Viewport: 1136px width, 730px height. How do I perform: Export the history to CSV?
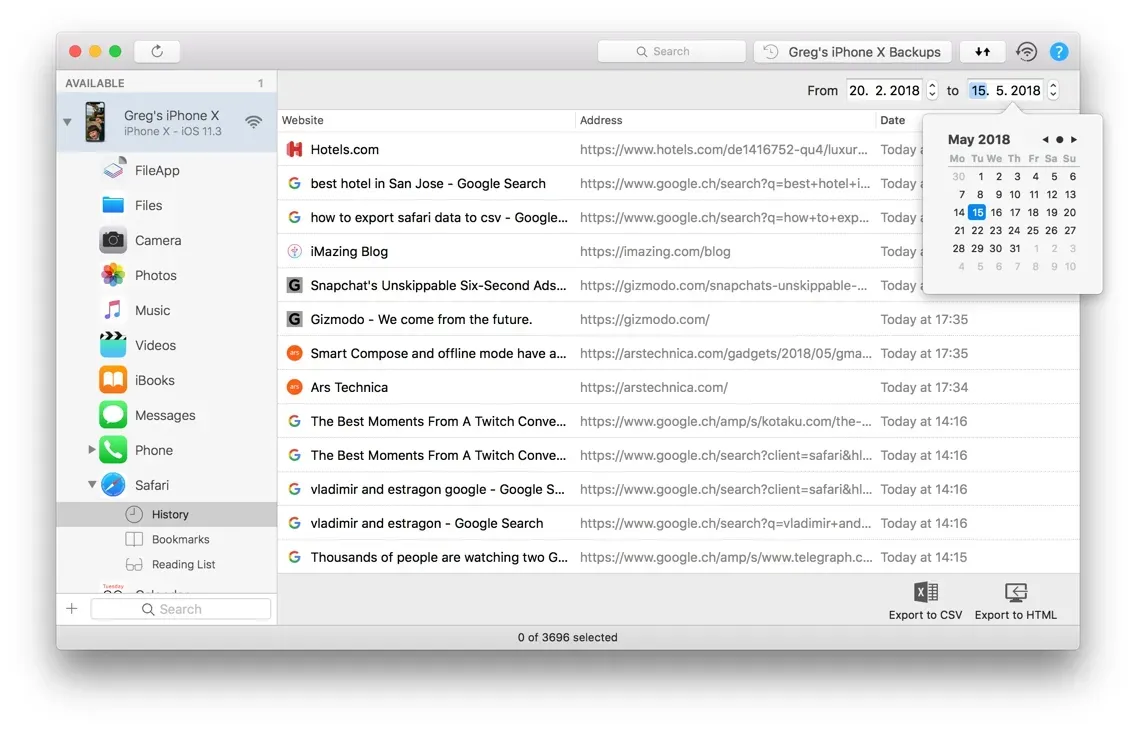point(924,600)
